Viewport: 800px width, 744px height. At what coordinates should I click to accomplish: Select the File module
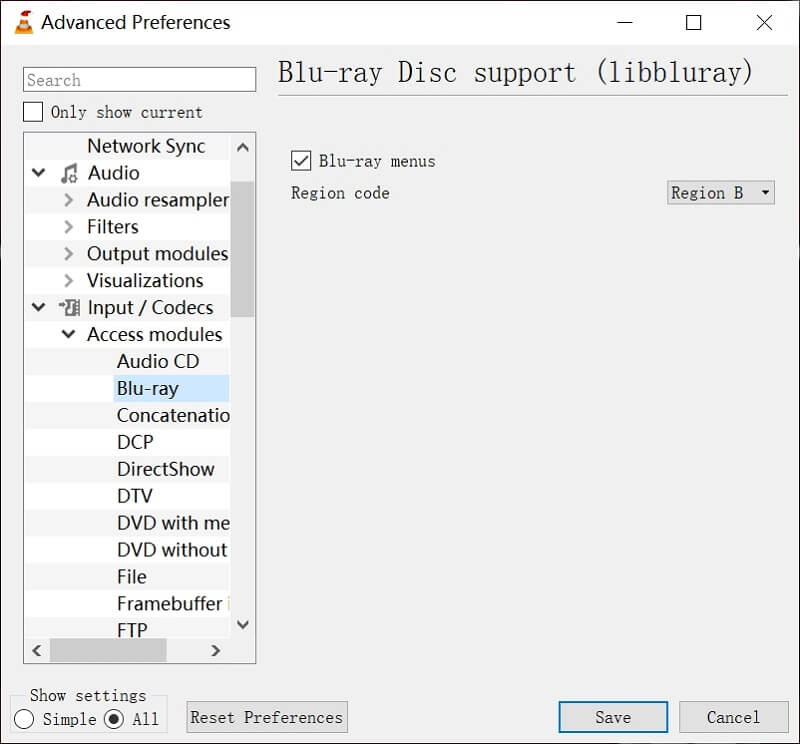pyautogui.click(x=132, y=577)
